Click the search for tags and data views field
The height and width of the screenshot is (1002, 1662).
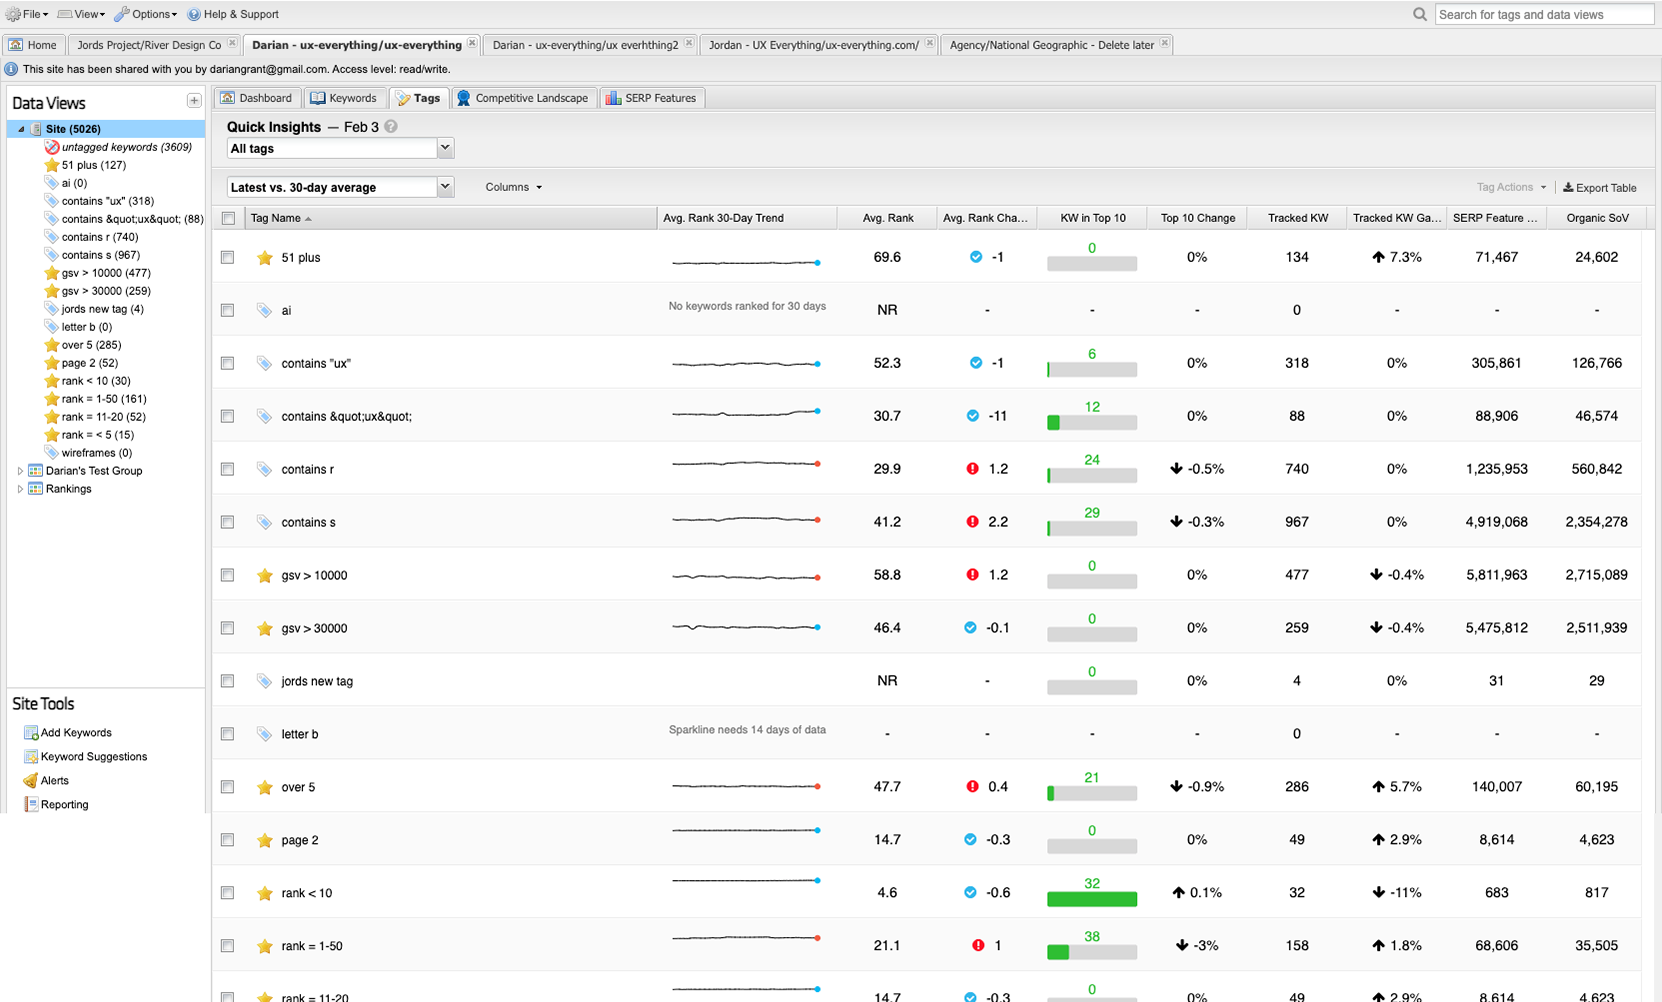pos(1544,14)
